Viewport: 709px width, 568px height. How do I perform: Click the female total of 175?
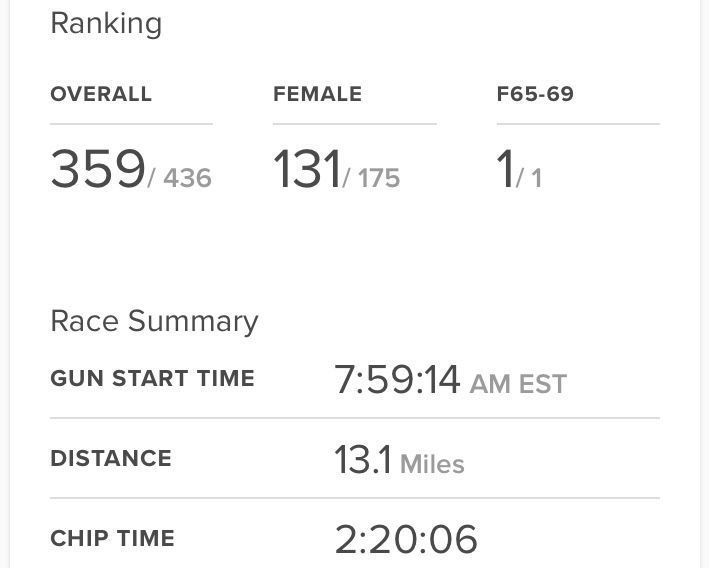tap(374, 178)
